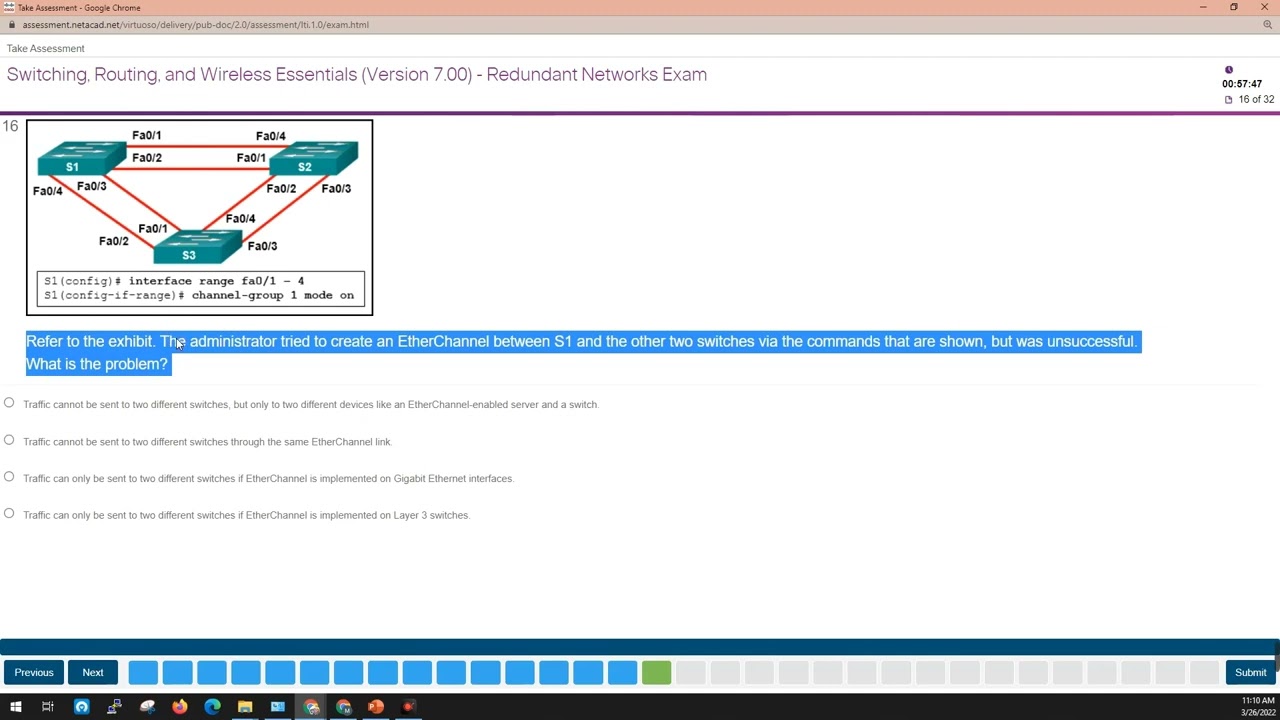Jump to the first blue question box
The image size is (1280, 720).
tap(143, 672)
